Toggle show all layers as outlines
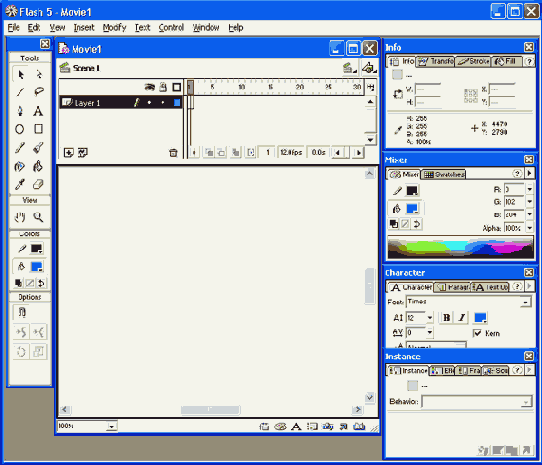This screenshot has width=542, height=465. coord(177,87)
